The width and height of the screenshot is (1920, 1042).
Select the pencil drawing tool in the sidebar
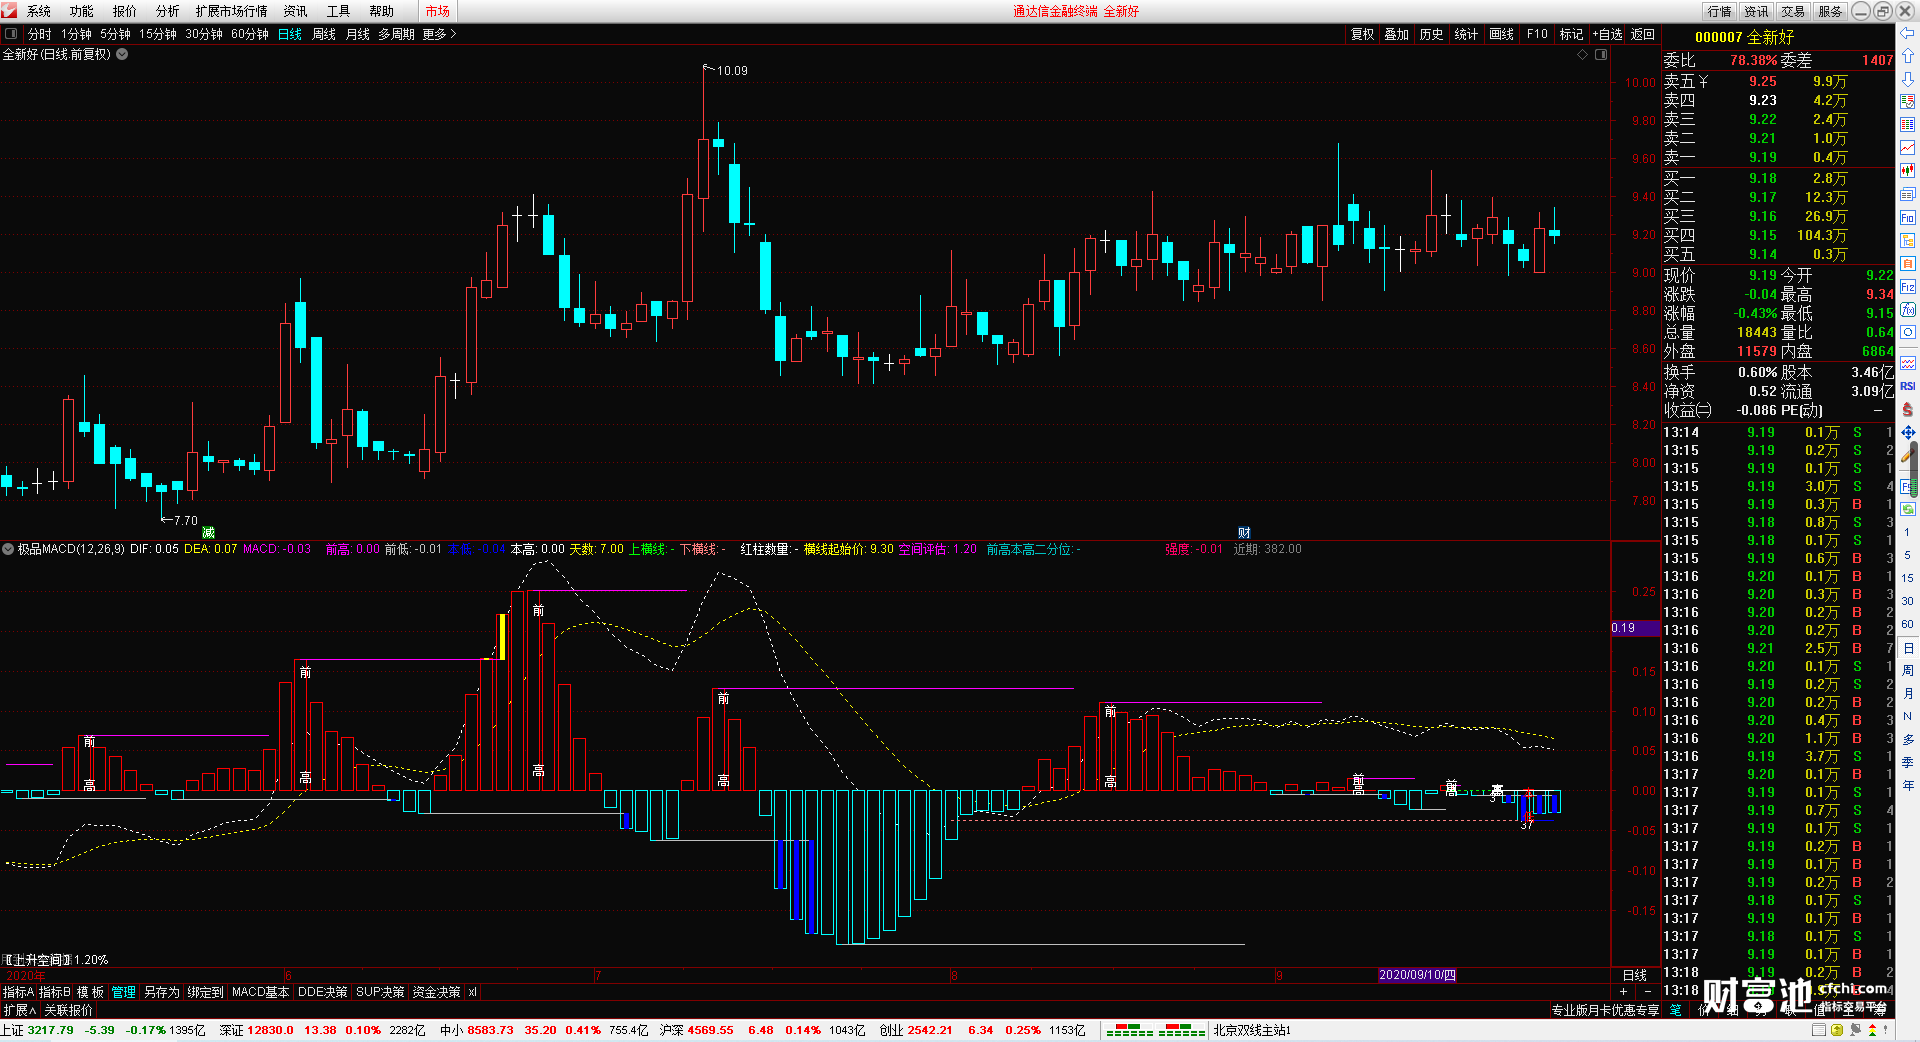tap(1908, 455)
